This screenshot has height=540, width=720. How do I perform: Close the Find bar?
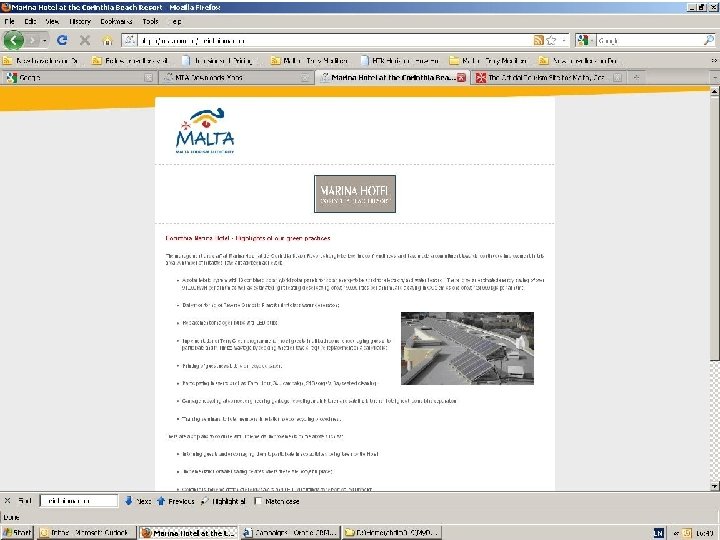pyautogui.click(x=7, y=501)
